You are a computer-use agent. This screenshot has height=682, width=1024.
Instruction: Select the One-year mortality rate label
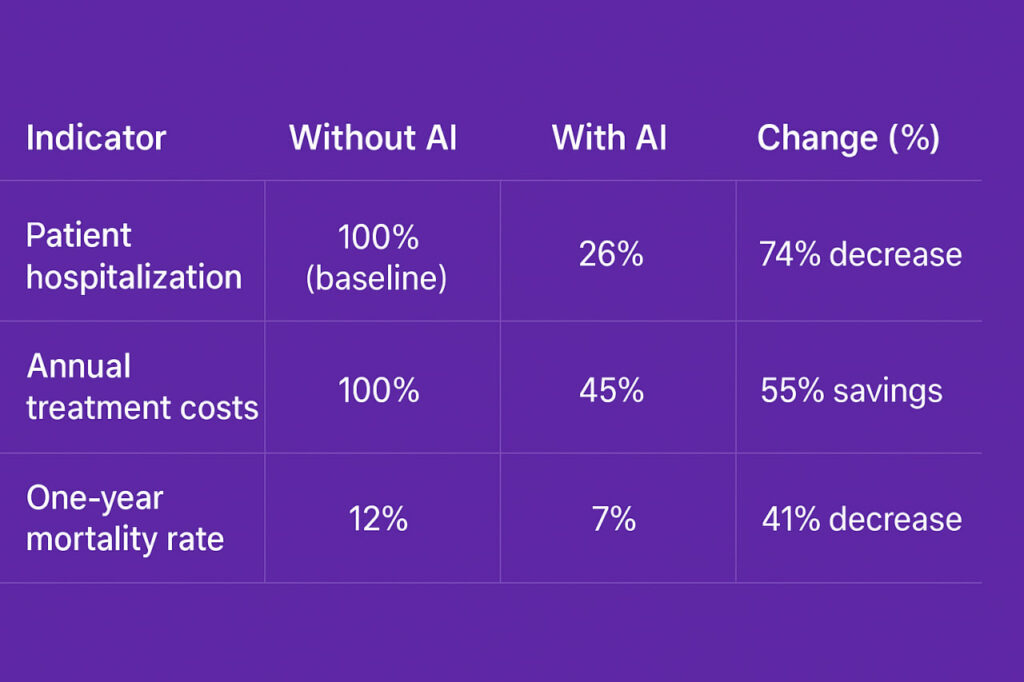[x=125, y=519]
